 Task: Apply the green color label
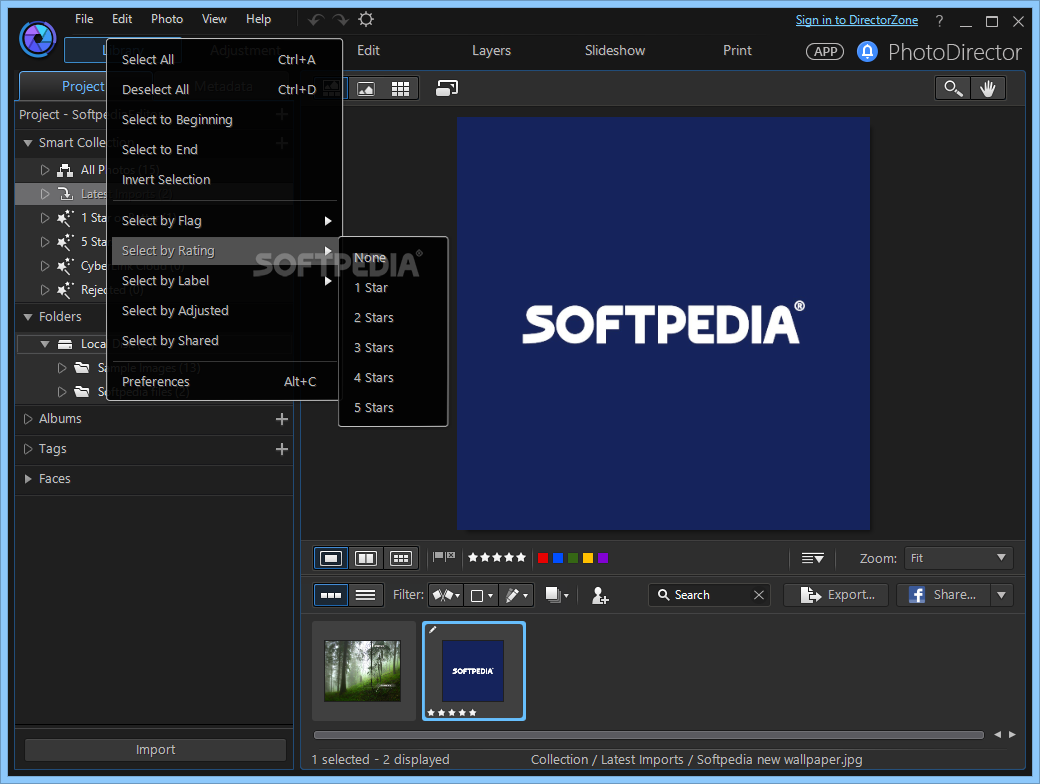tap(573, 558)
